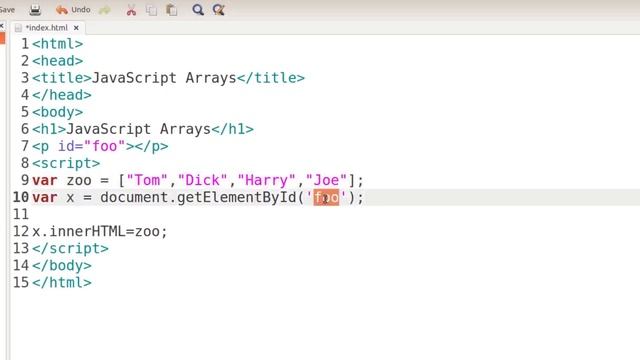Undo the last edit
This screenshot has width=640, height=360.
point(73,9)
